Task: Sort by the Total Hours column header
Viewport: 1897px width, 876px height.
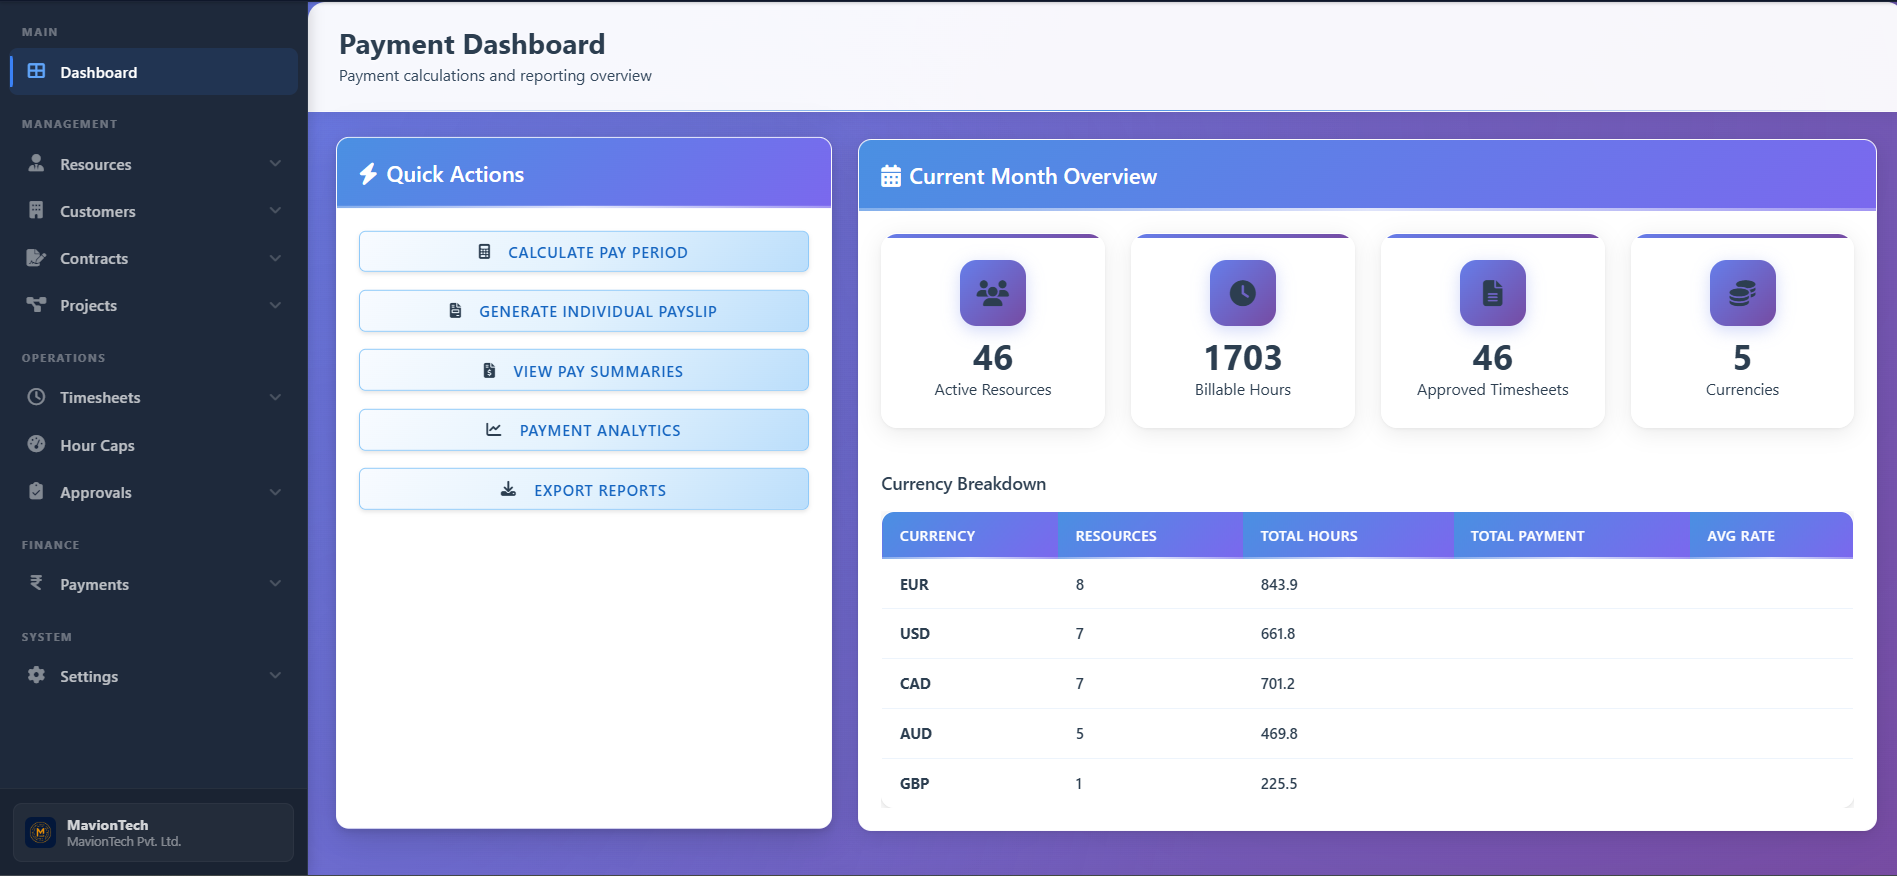Action: (1308, 536)
